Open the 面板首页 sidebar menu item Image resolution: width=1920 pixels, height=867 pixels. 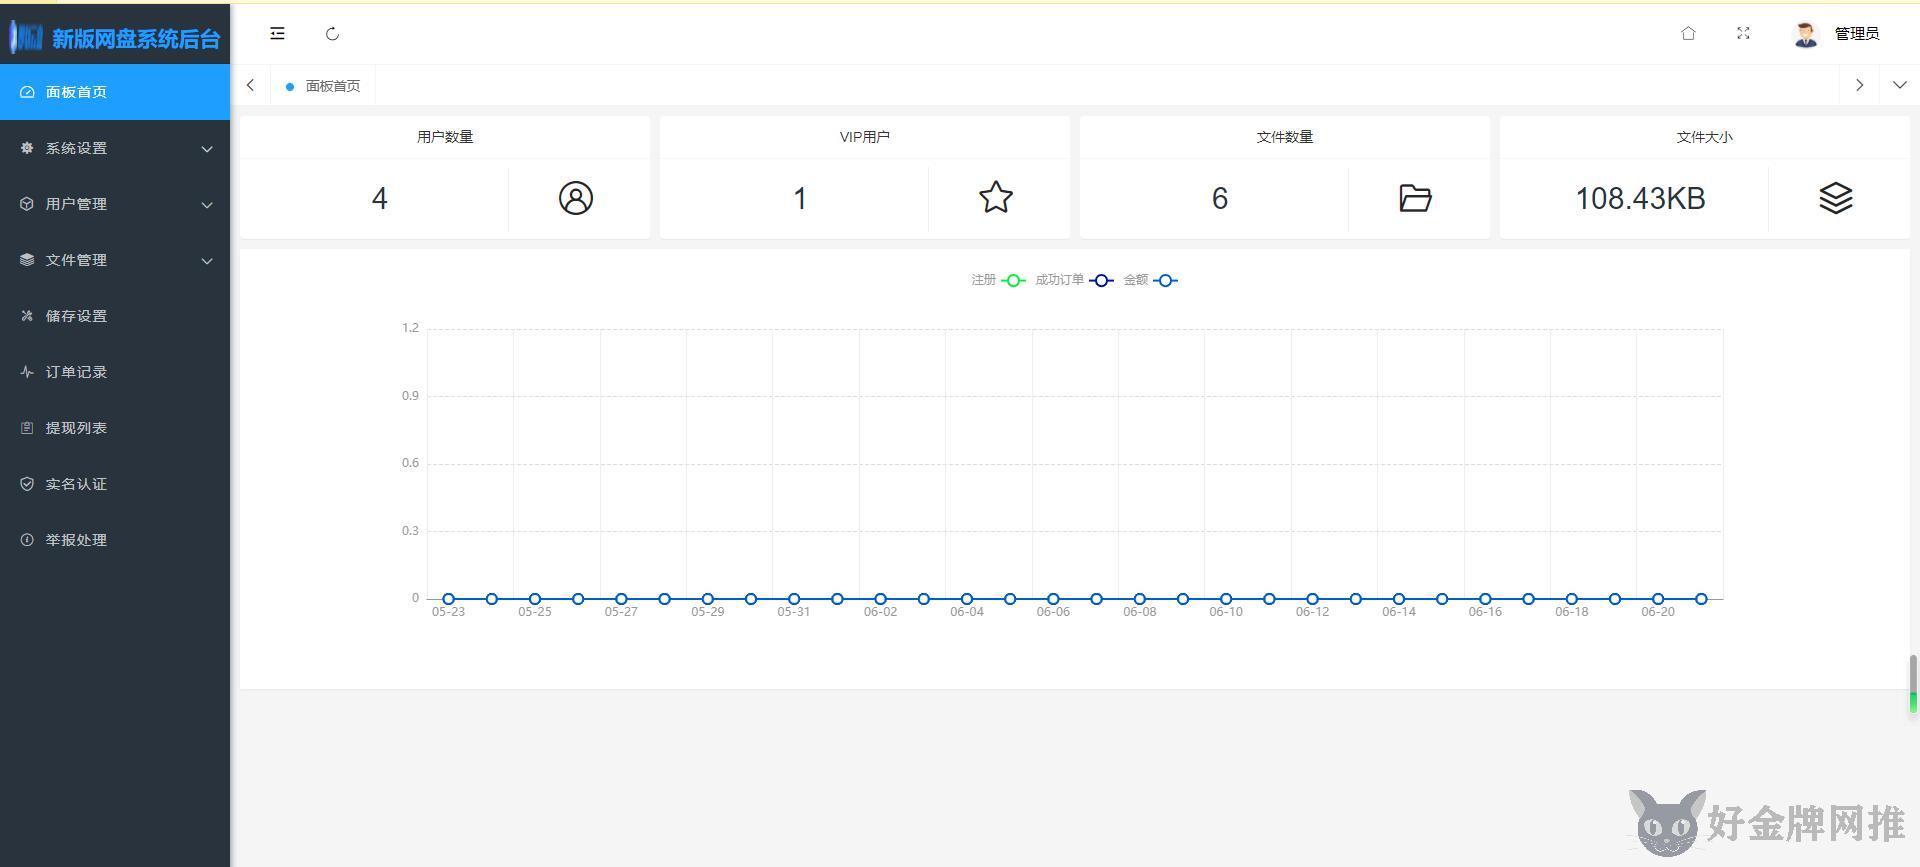pos(115,92)
